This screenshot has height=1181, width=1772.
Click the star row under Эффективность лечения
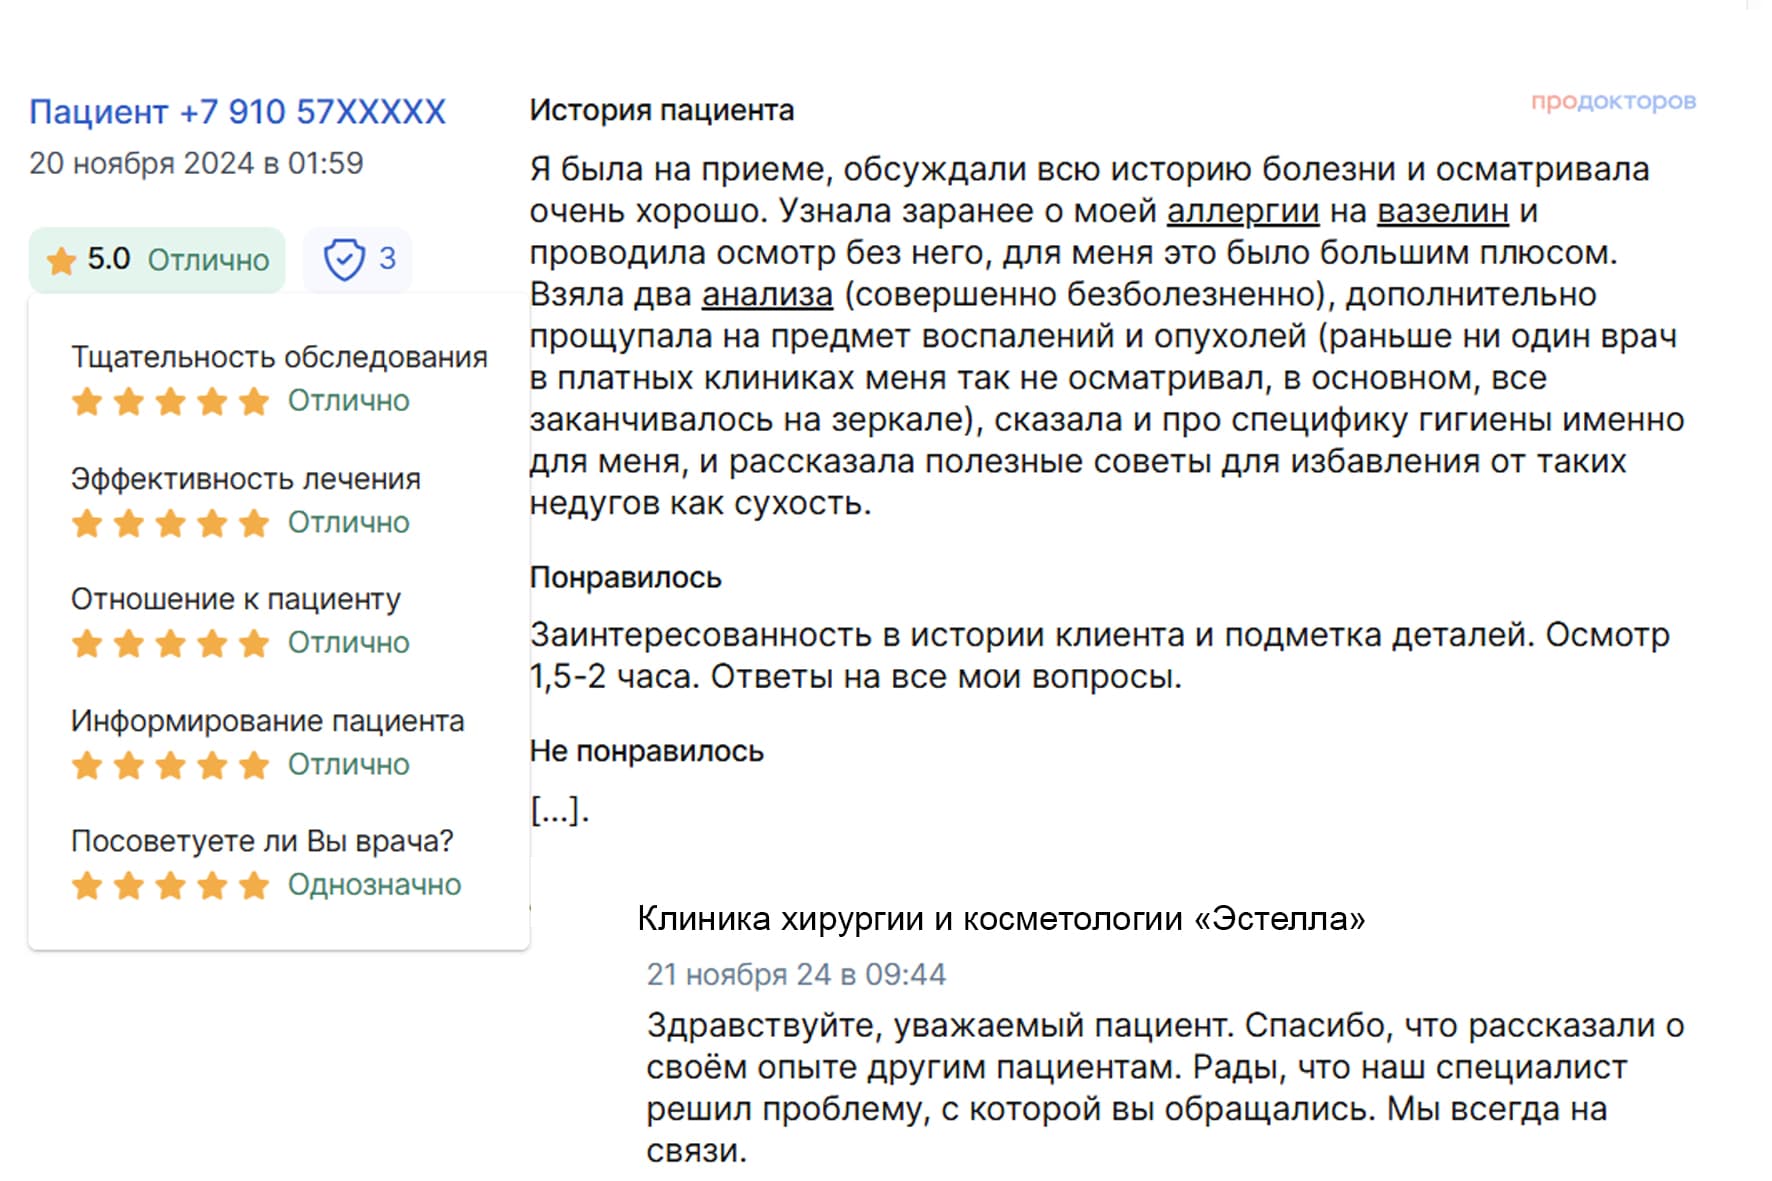coord(171,523)
